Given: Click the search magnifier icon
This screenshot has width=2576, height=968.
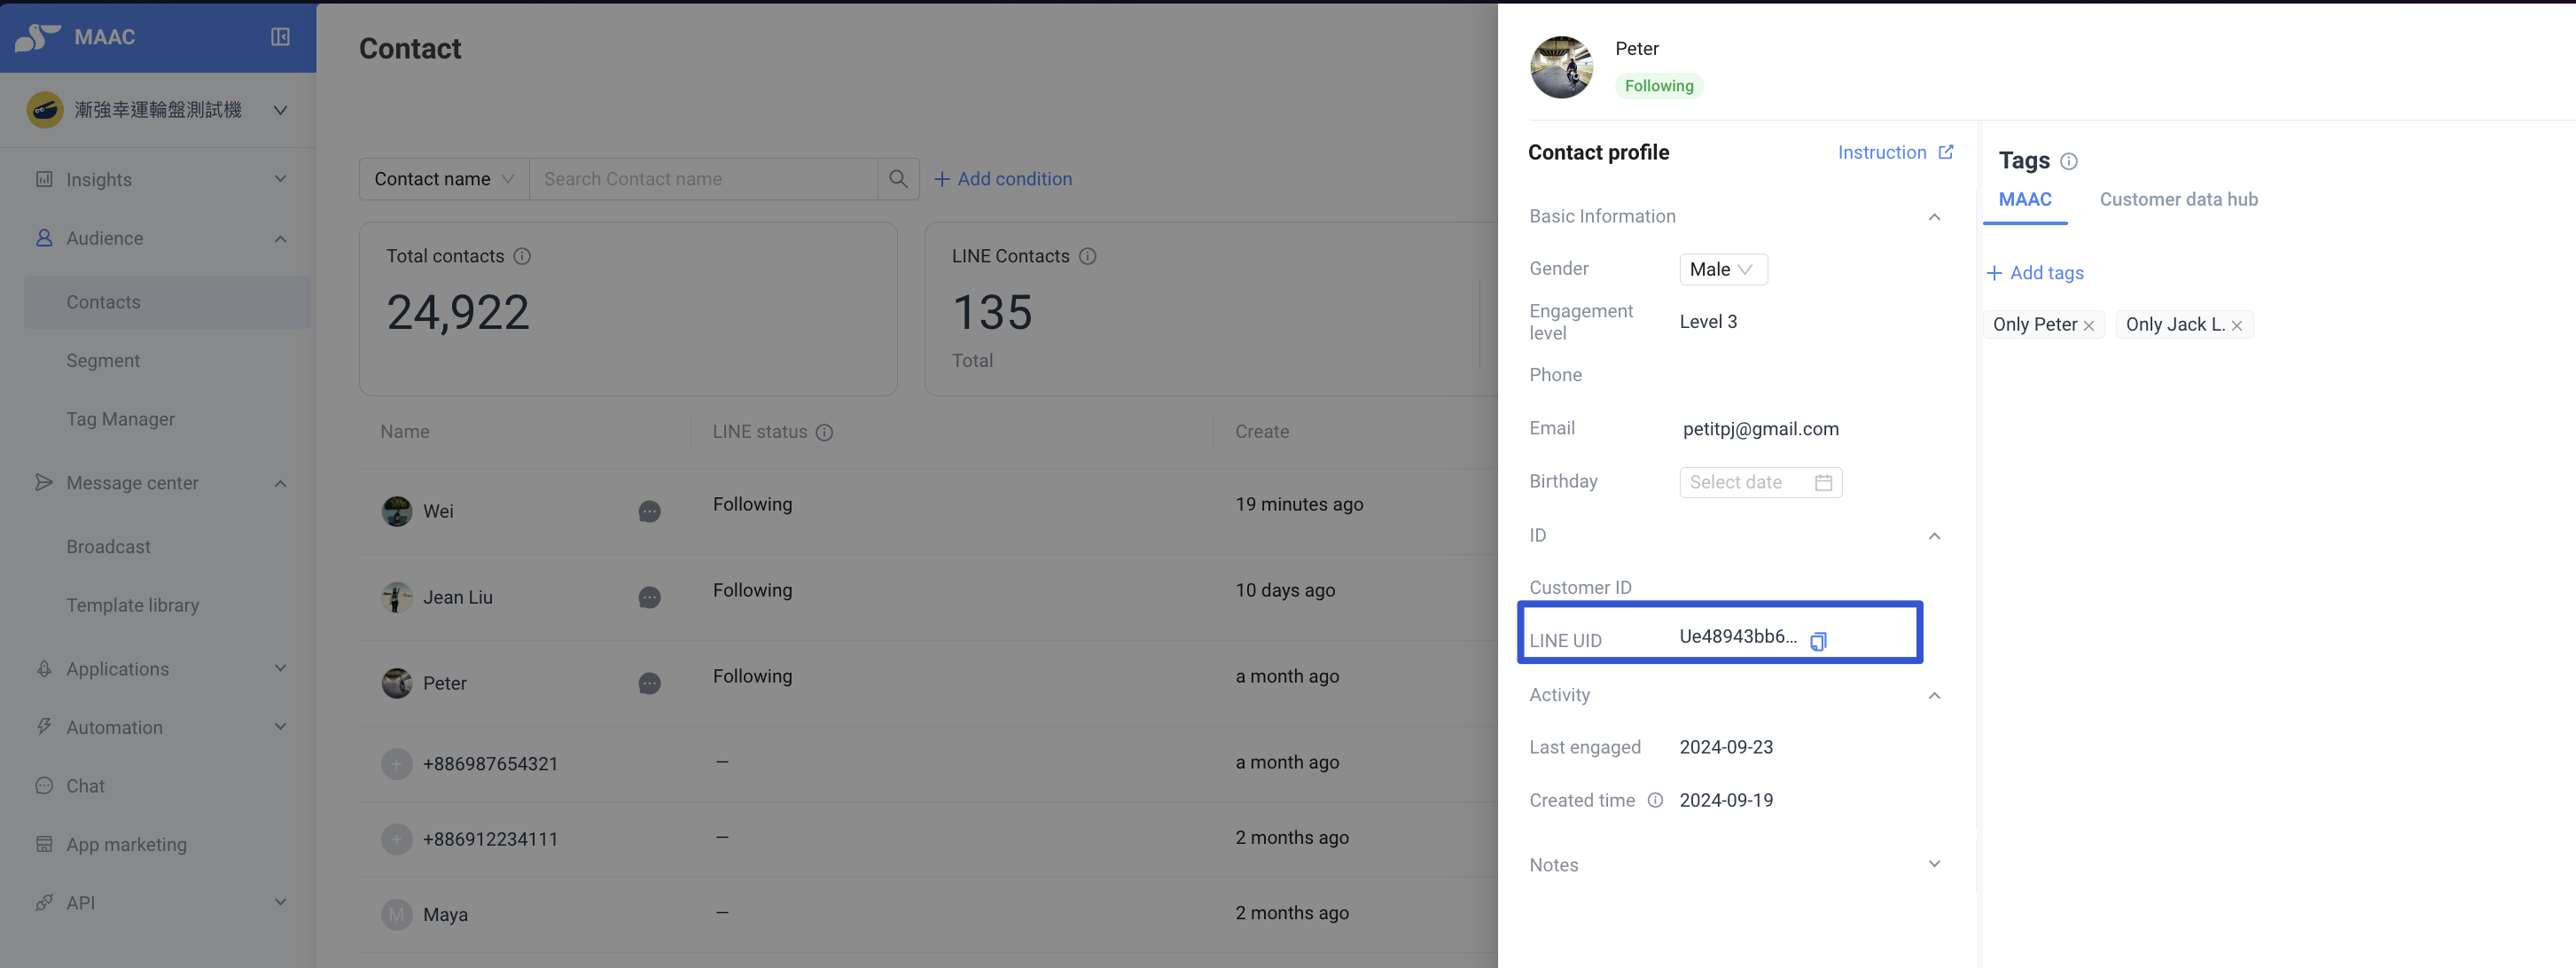Looking at the screenshot, I should (x=897, y=179).
